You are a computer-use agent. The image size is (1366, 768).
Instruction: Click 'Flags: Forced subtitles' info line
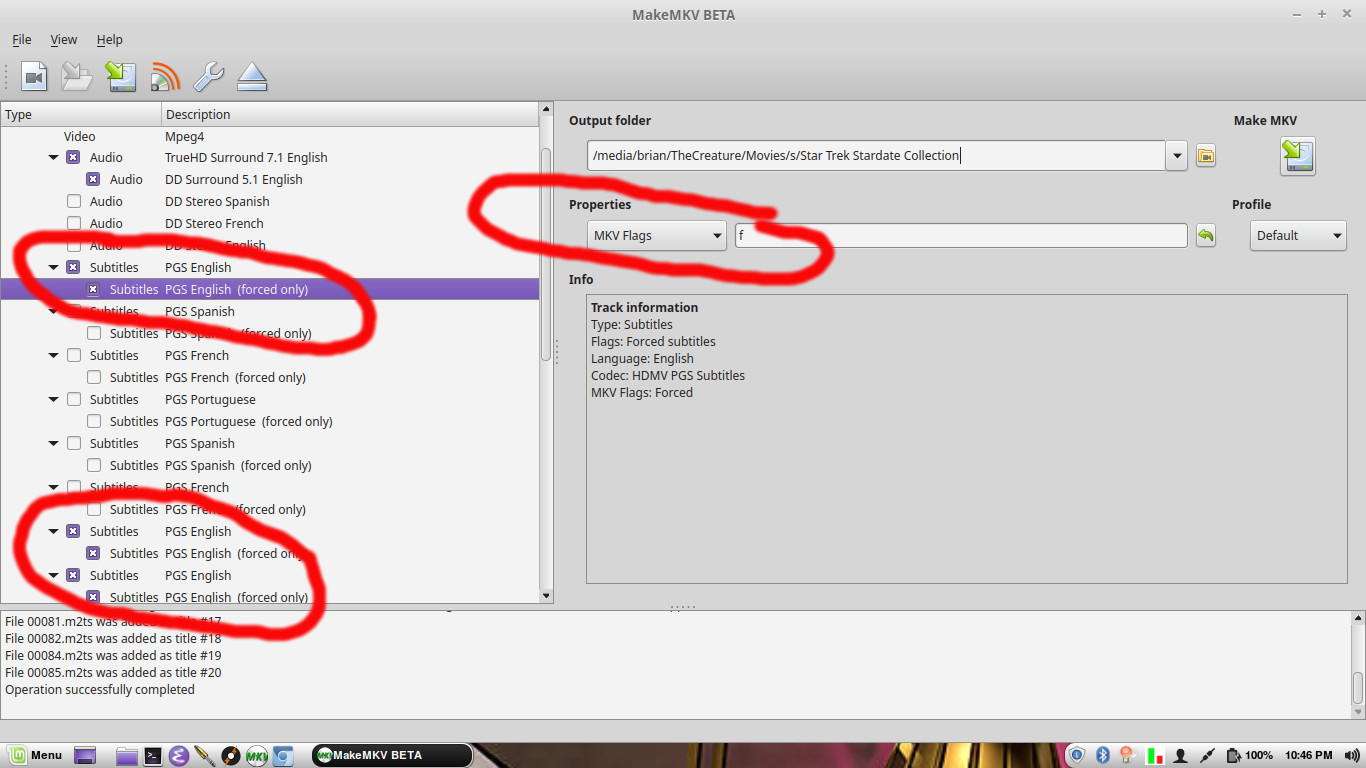[653, 341]
